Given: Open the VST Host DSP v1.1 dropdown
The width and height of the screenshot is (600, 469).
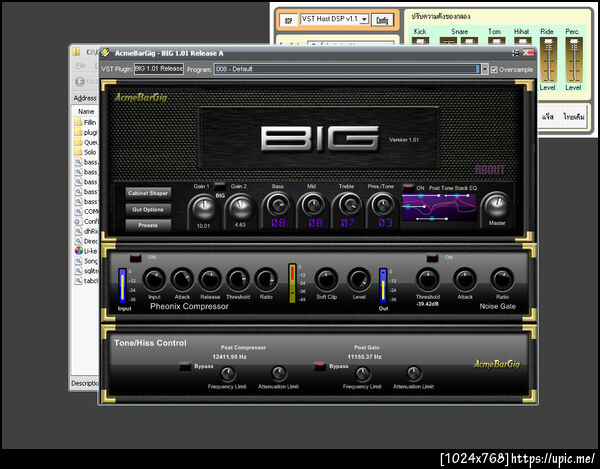Looking at the screenshot, I should point(364,19).
